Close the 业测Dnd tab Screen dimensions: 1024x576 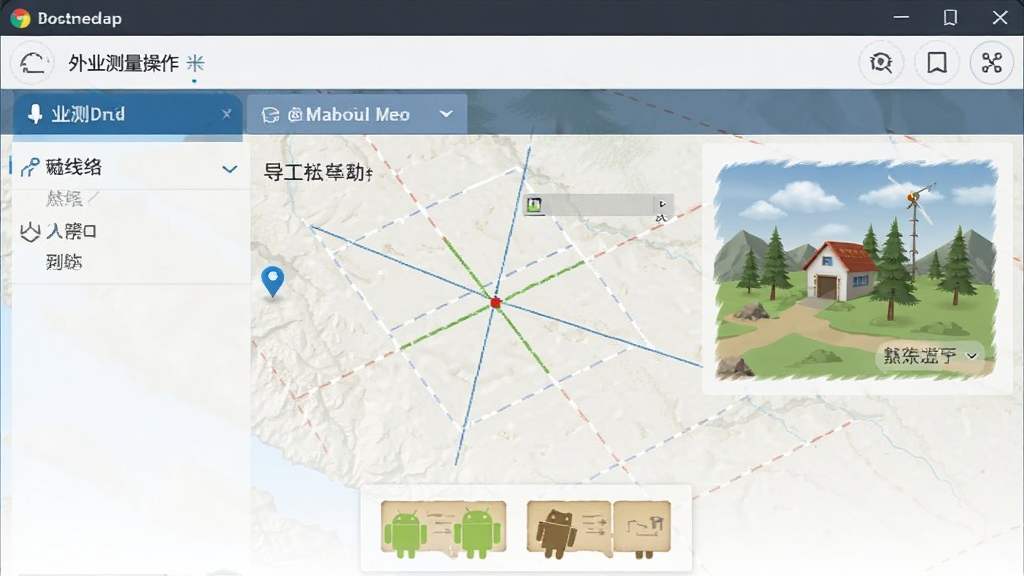[x=227, y=114]
